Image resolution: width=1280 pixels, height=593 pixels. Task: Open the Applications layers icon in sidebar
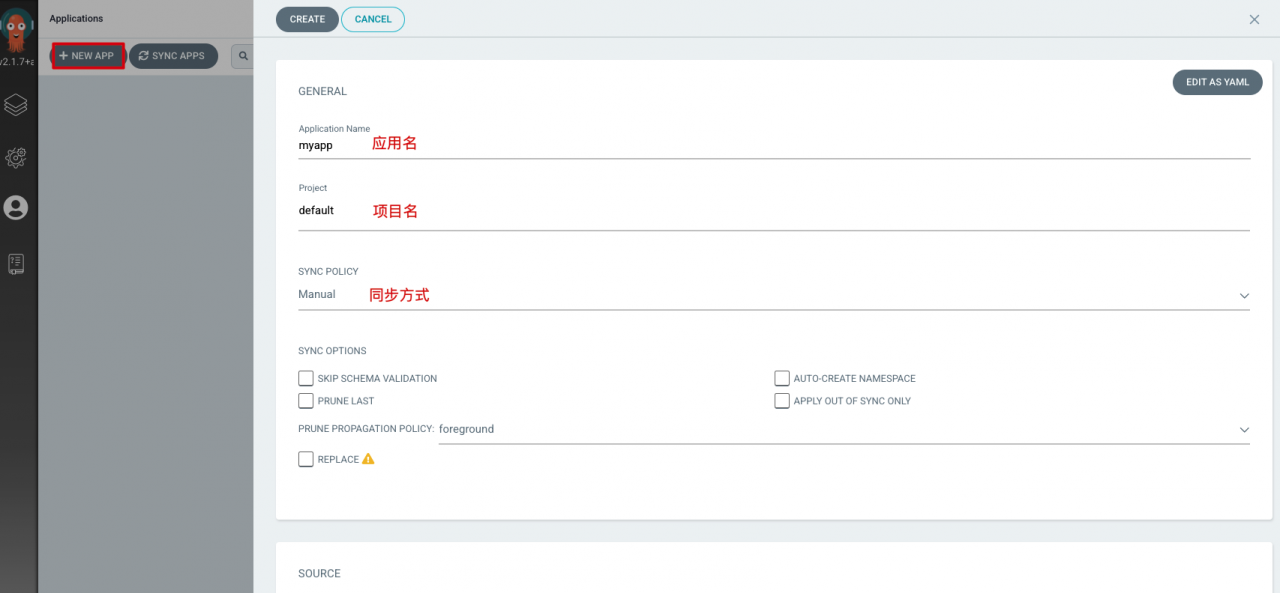16,105
